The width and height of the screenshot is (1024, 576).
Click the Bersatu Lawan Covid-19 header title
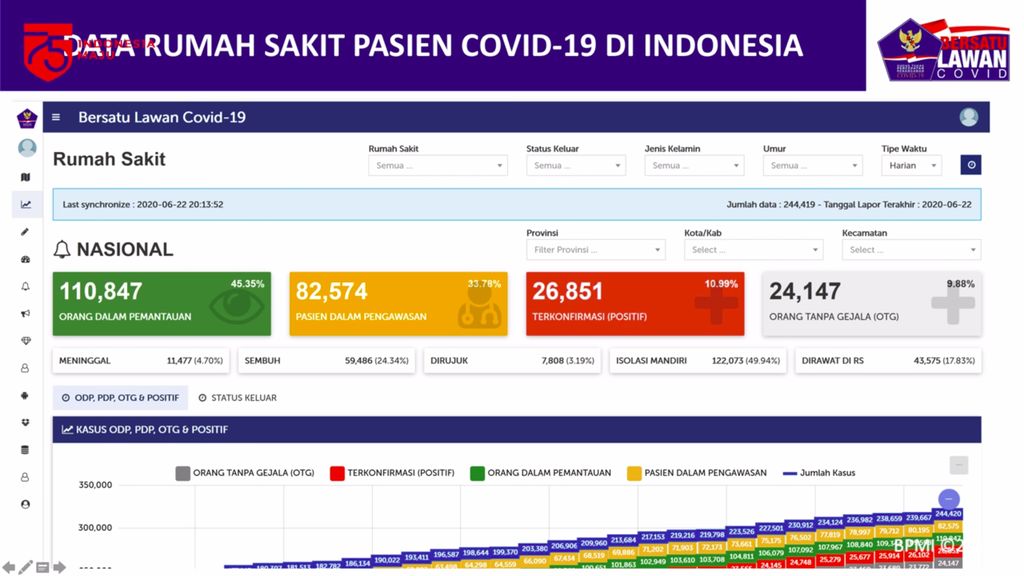click(x=162, y=118)
